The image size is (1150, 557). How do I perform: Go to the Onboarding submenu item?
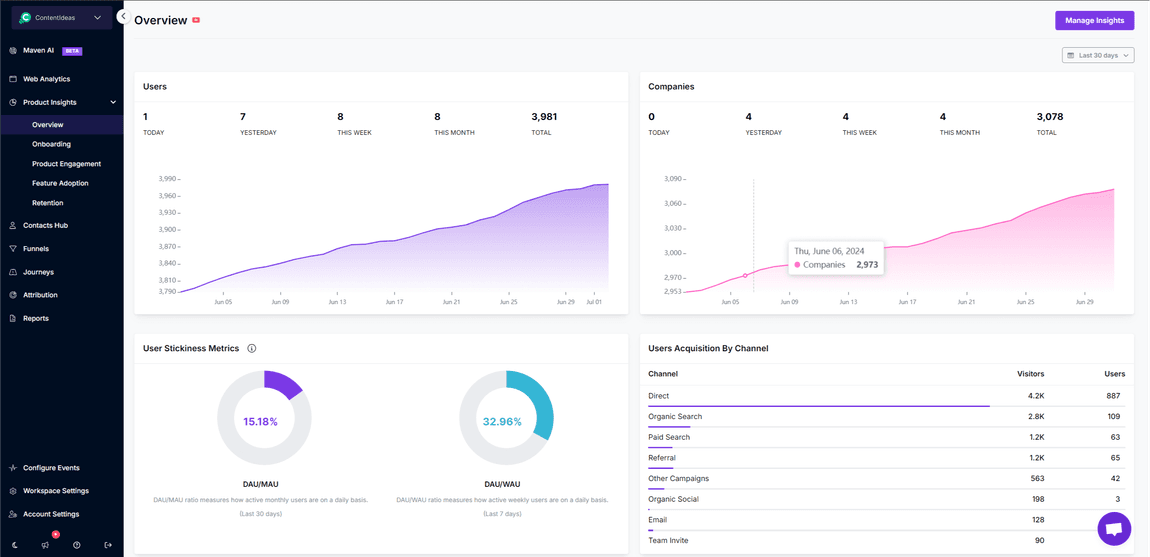click(51, 144)
